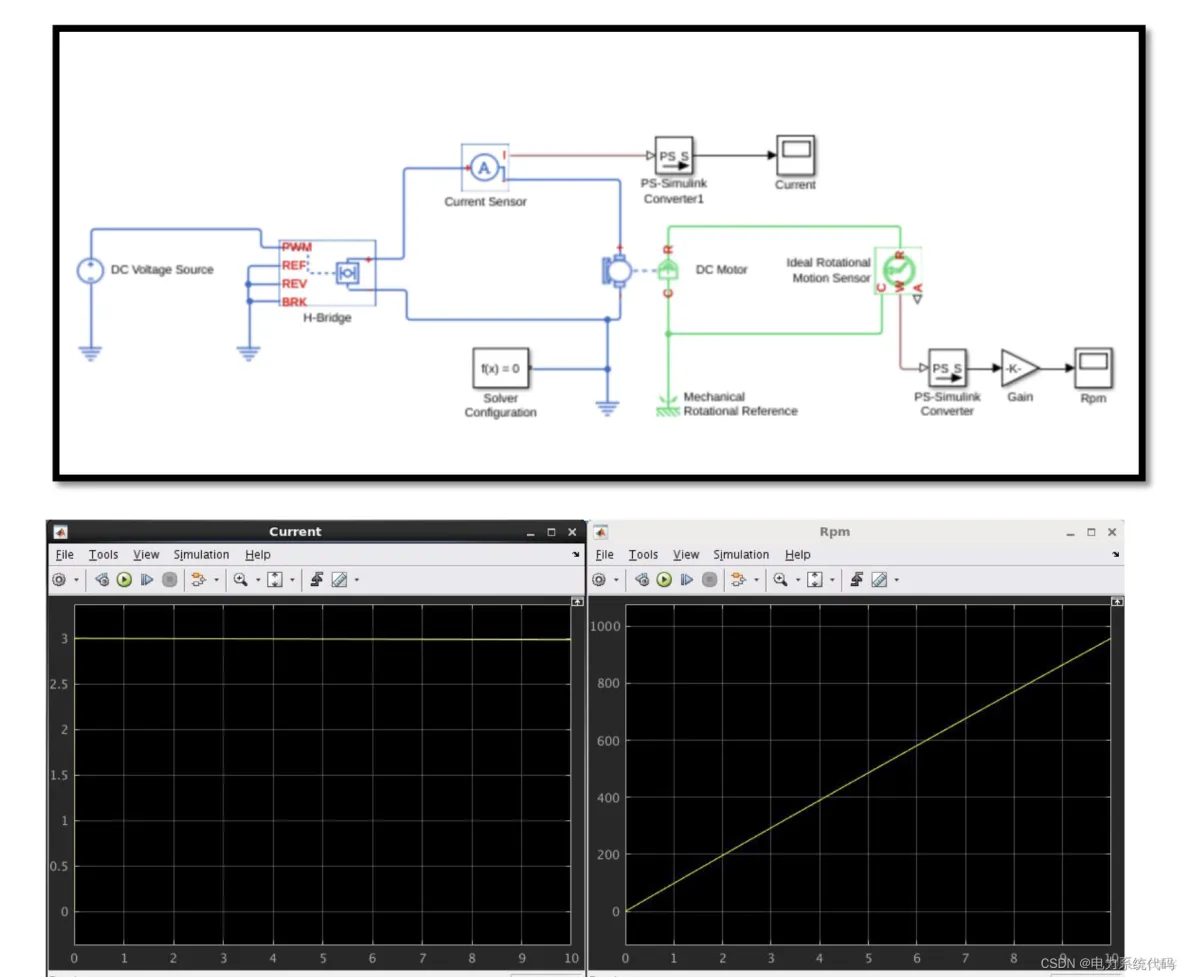Click cursor measurements icon in Current scope
Screen dimensions: 1184x977
340,580
